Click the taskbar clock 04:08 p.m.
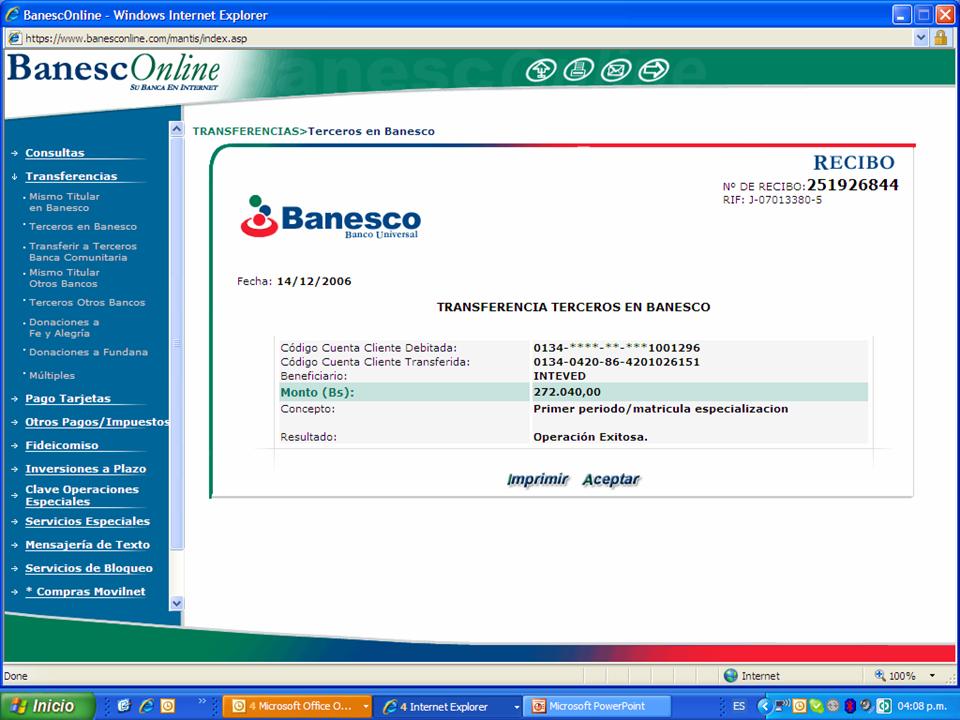Screen dimensions: 960x720 click(921, 706)
